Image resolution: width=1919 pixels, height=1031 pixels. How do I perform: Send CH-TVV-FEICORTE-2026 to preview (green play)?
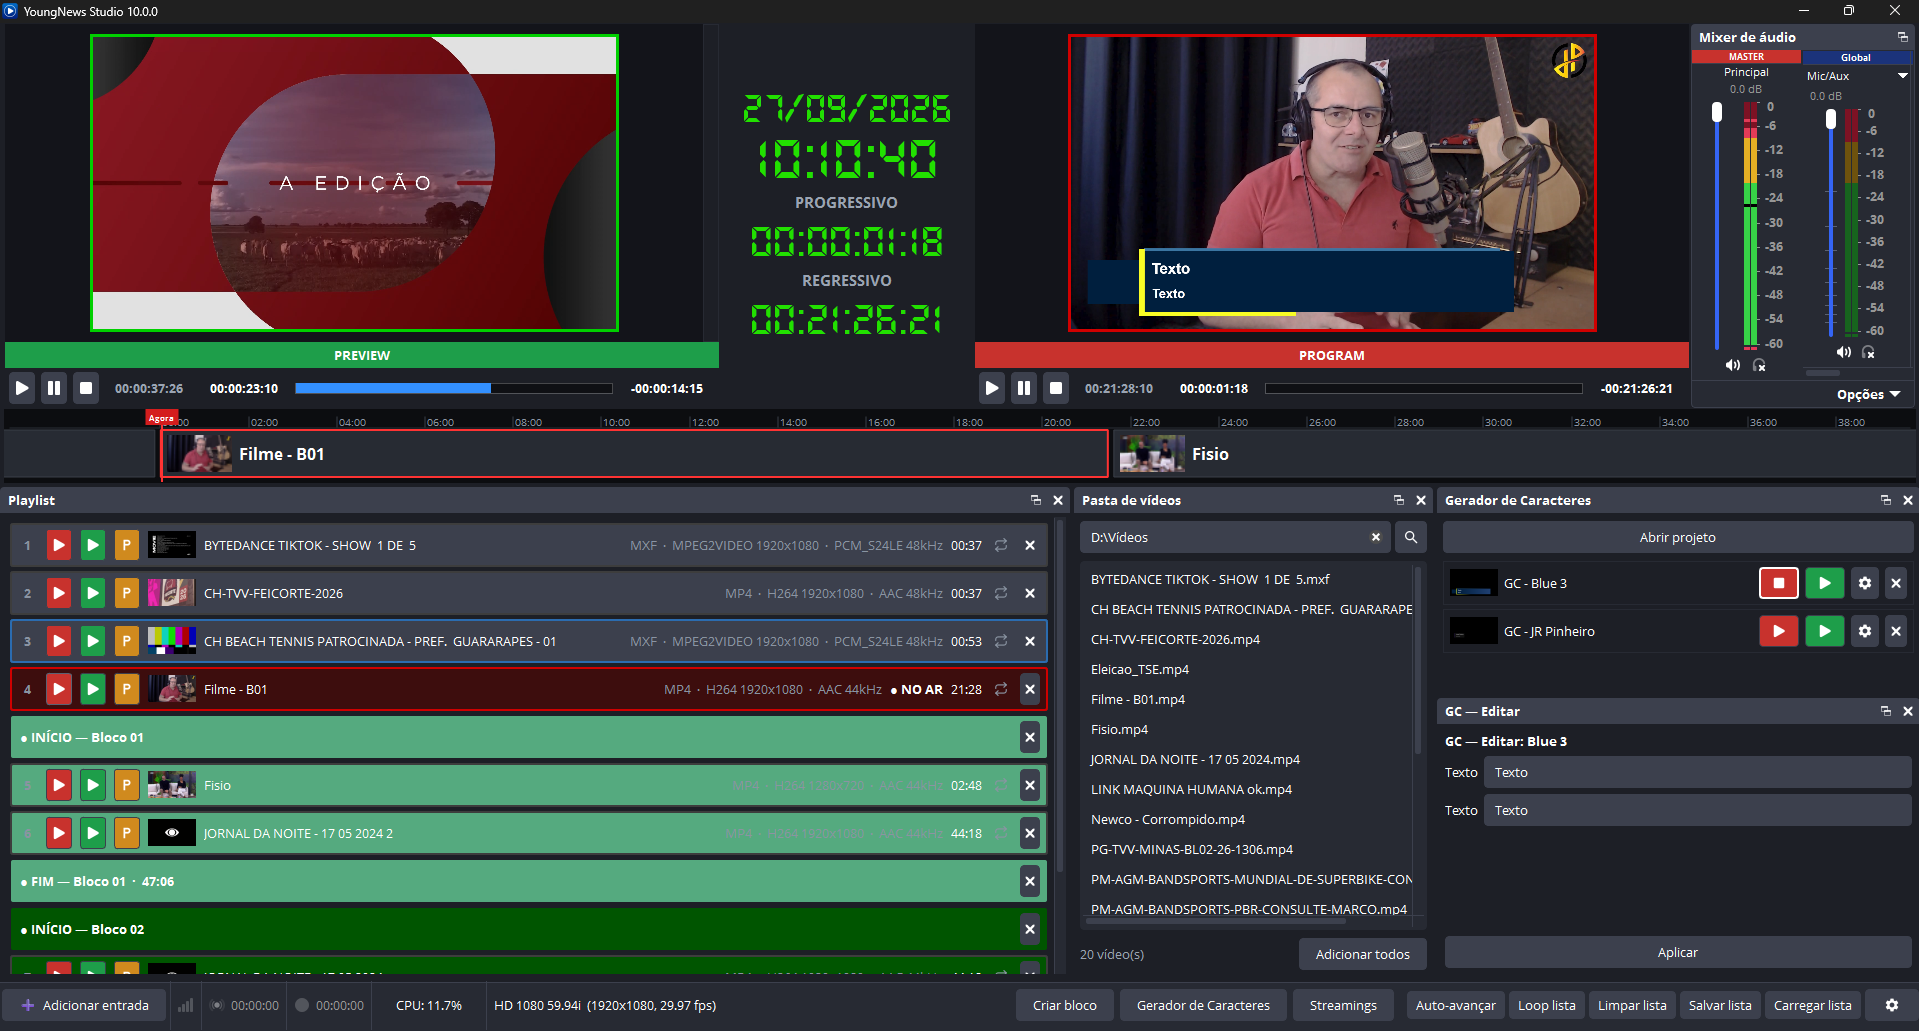click(x=93, y=593)
